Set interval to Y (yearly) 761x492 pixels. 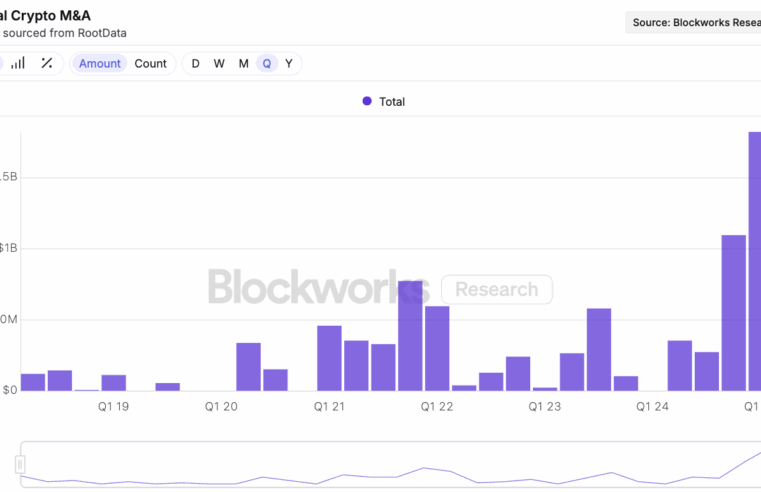pyautogui.click(x=289, y=64)
